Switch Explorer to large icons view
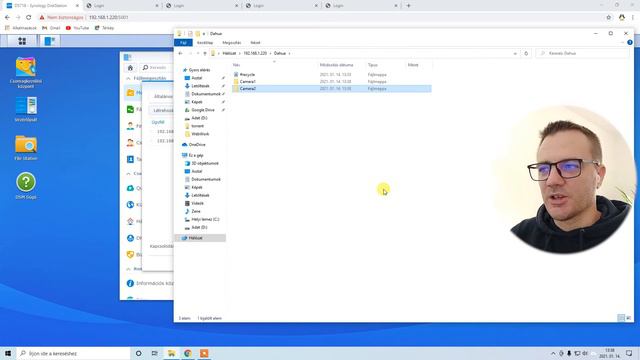Screen dimensions: 640x360 [x=629, y=318]
